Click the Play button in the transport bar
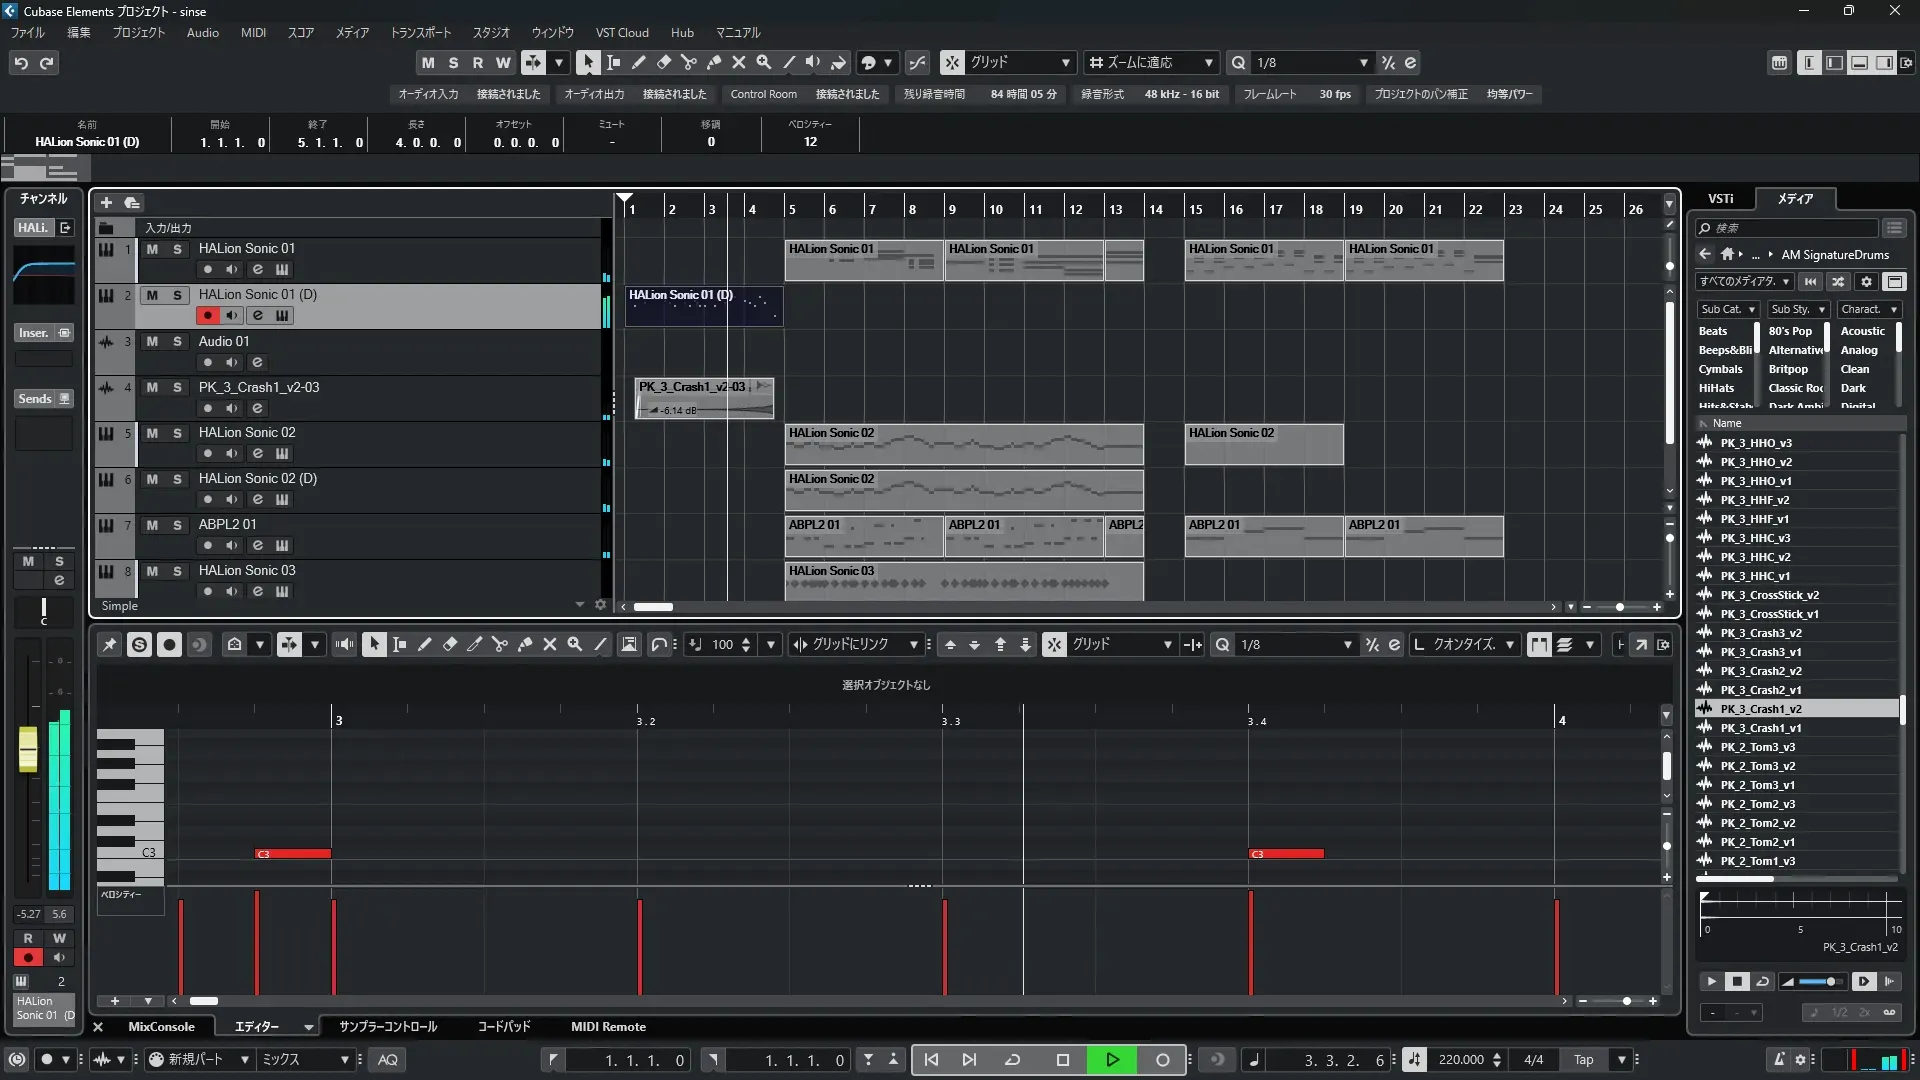 click(1111, 1060)
